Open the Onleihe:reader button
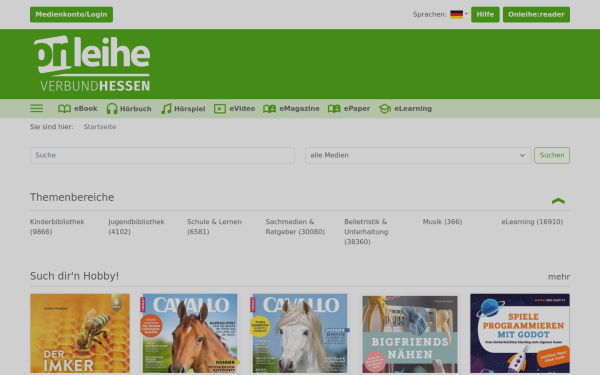This screenshot has height=375, width=600. pyautogui.click(x=536, y=15)
